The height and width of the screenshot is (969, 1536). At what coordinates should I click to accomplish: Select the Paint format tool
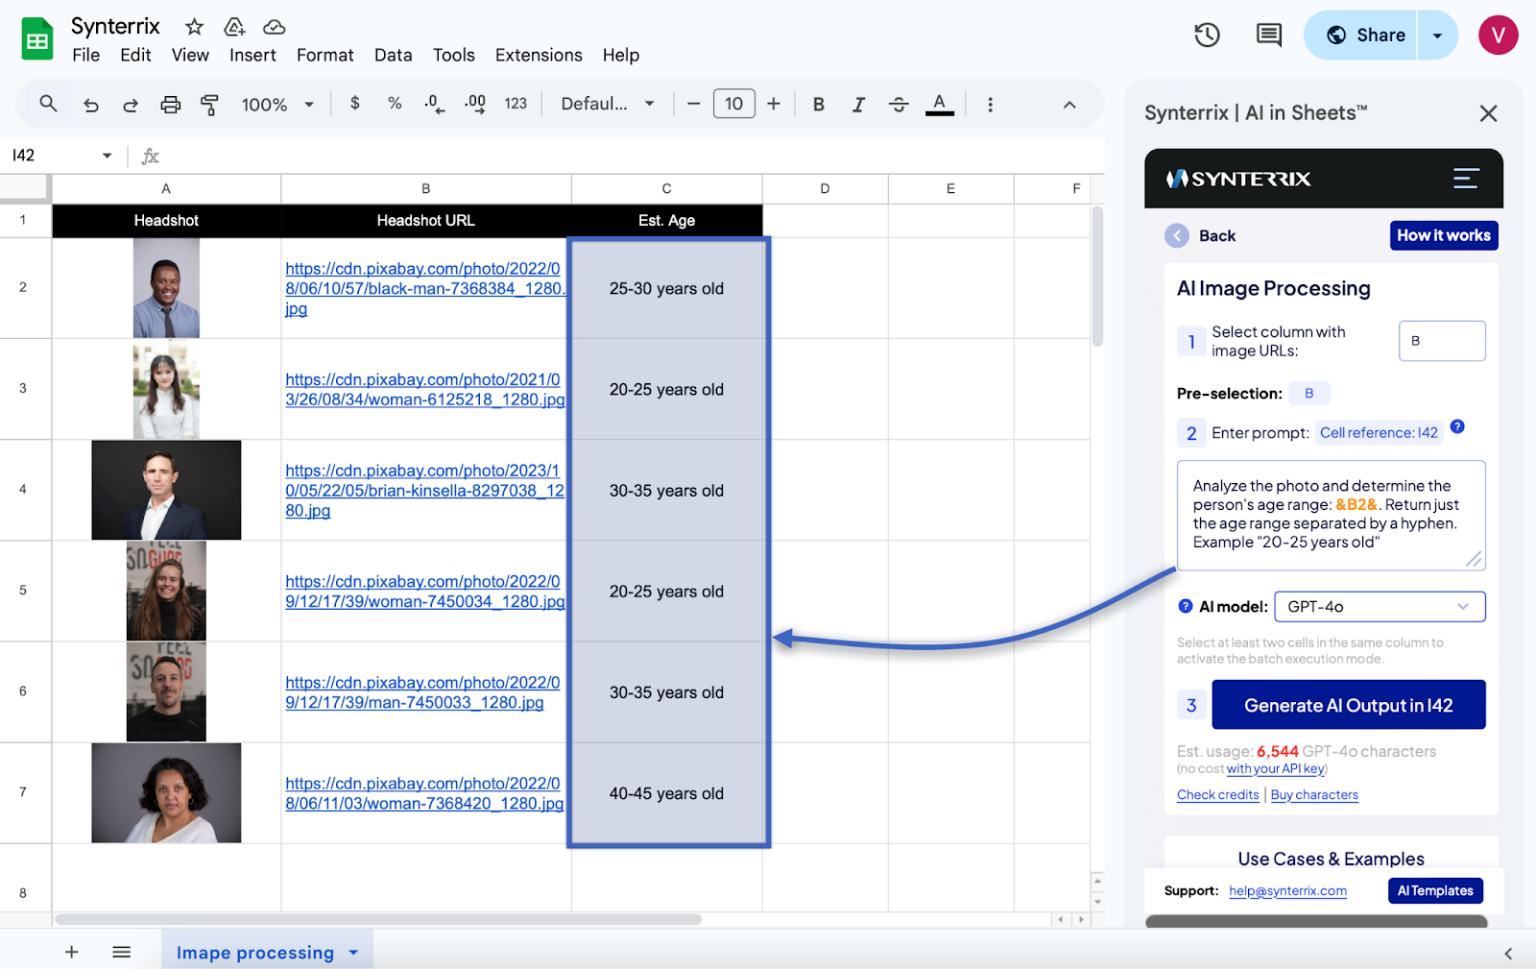pos(210,103)
